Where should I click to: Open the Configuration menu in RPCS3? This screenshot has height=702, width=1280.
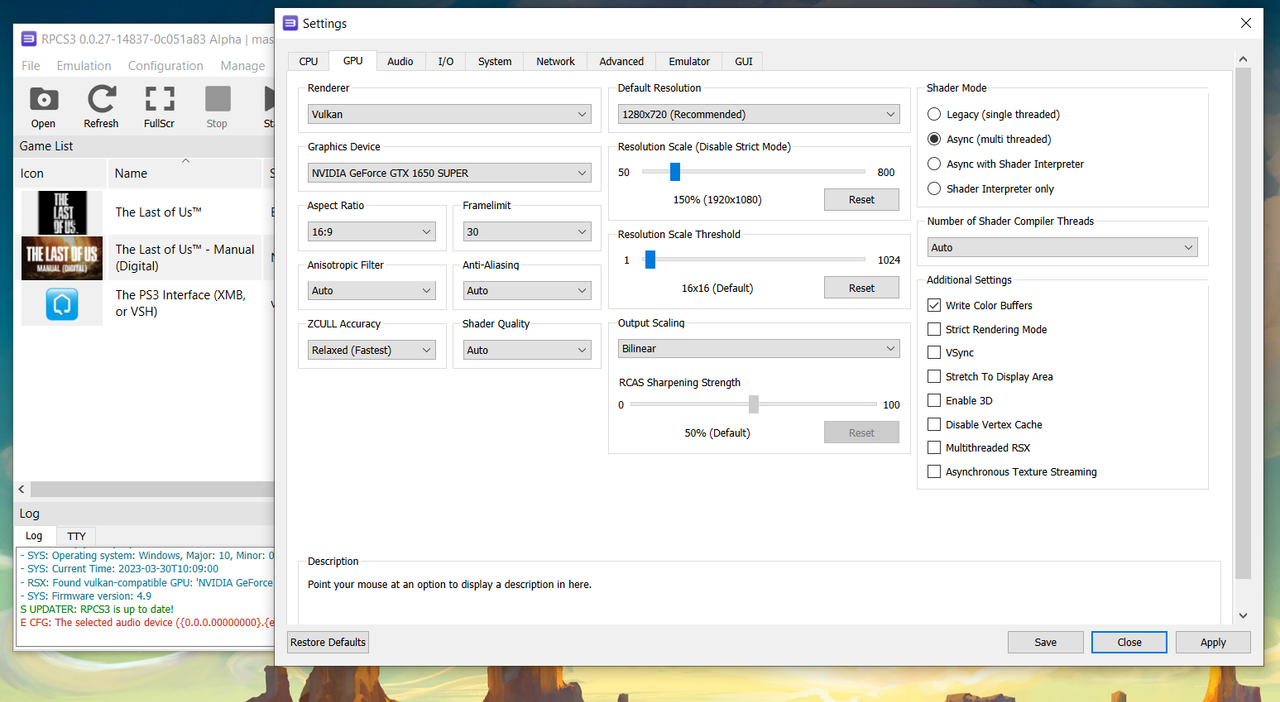click(165, 66)
